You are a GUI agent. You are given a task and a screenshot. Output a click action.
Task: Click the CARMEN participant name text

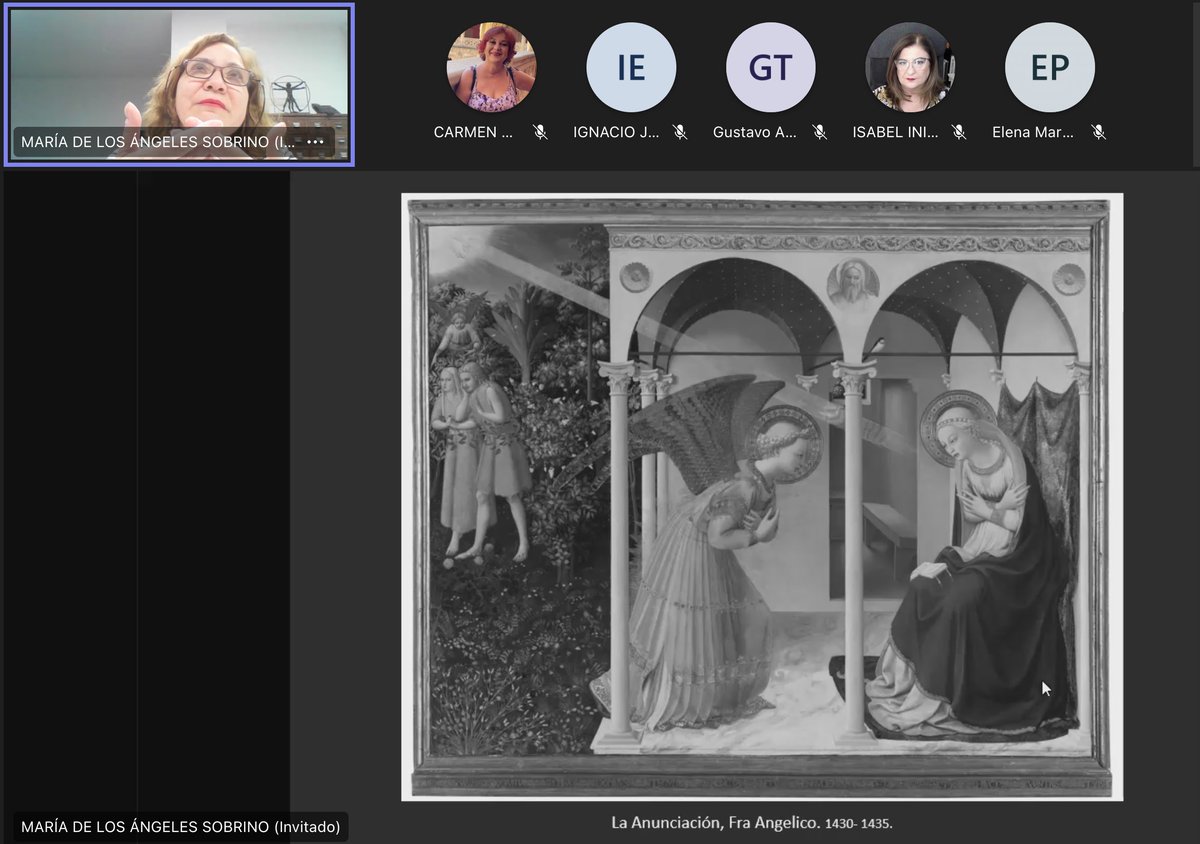[x=473, y=131]
